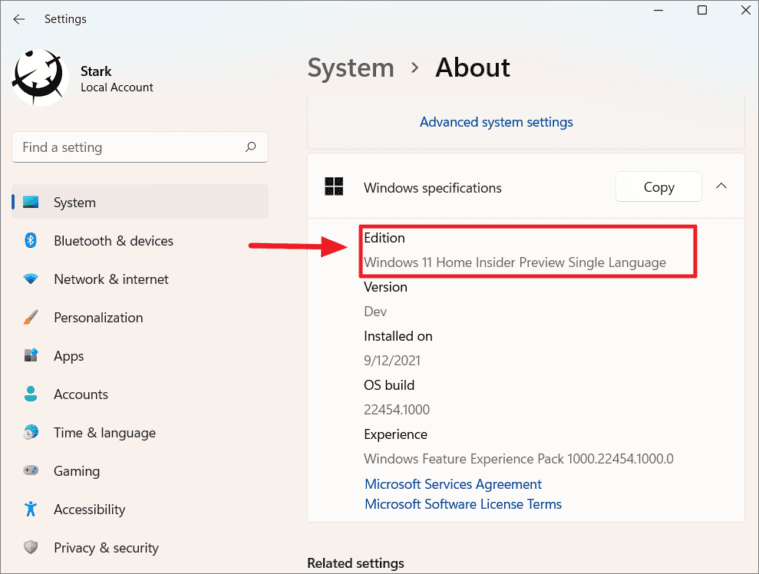Open Microsoft Software License Terms
This screenshot has width=759, height=574.
463,504
